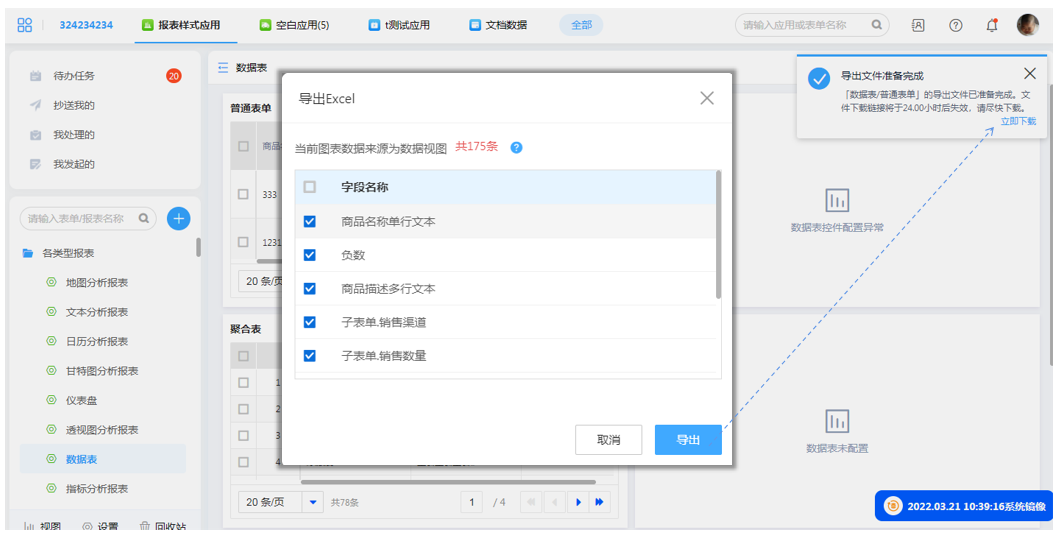The height and width of the screenshot is (537, 1058).
Task: Open the 文档数据 tab
Action: [498, 25]
